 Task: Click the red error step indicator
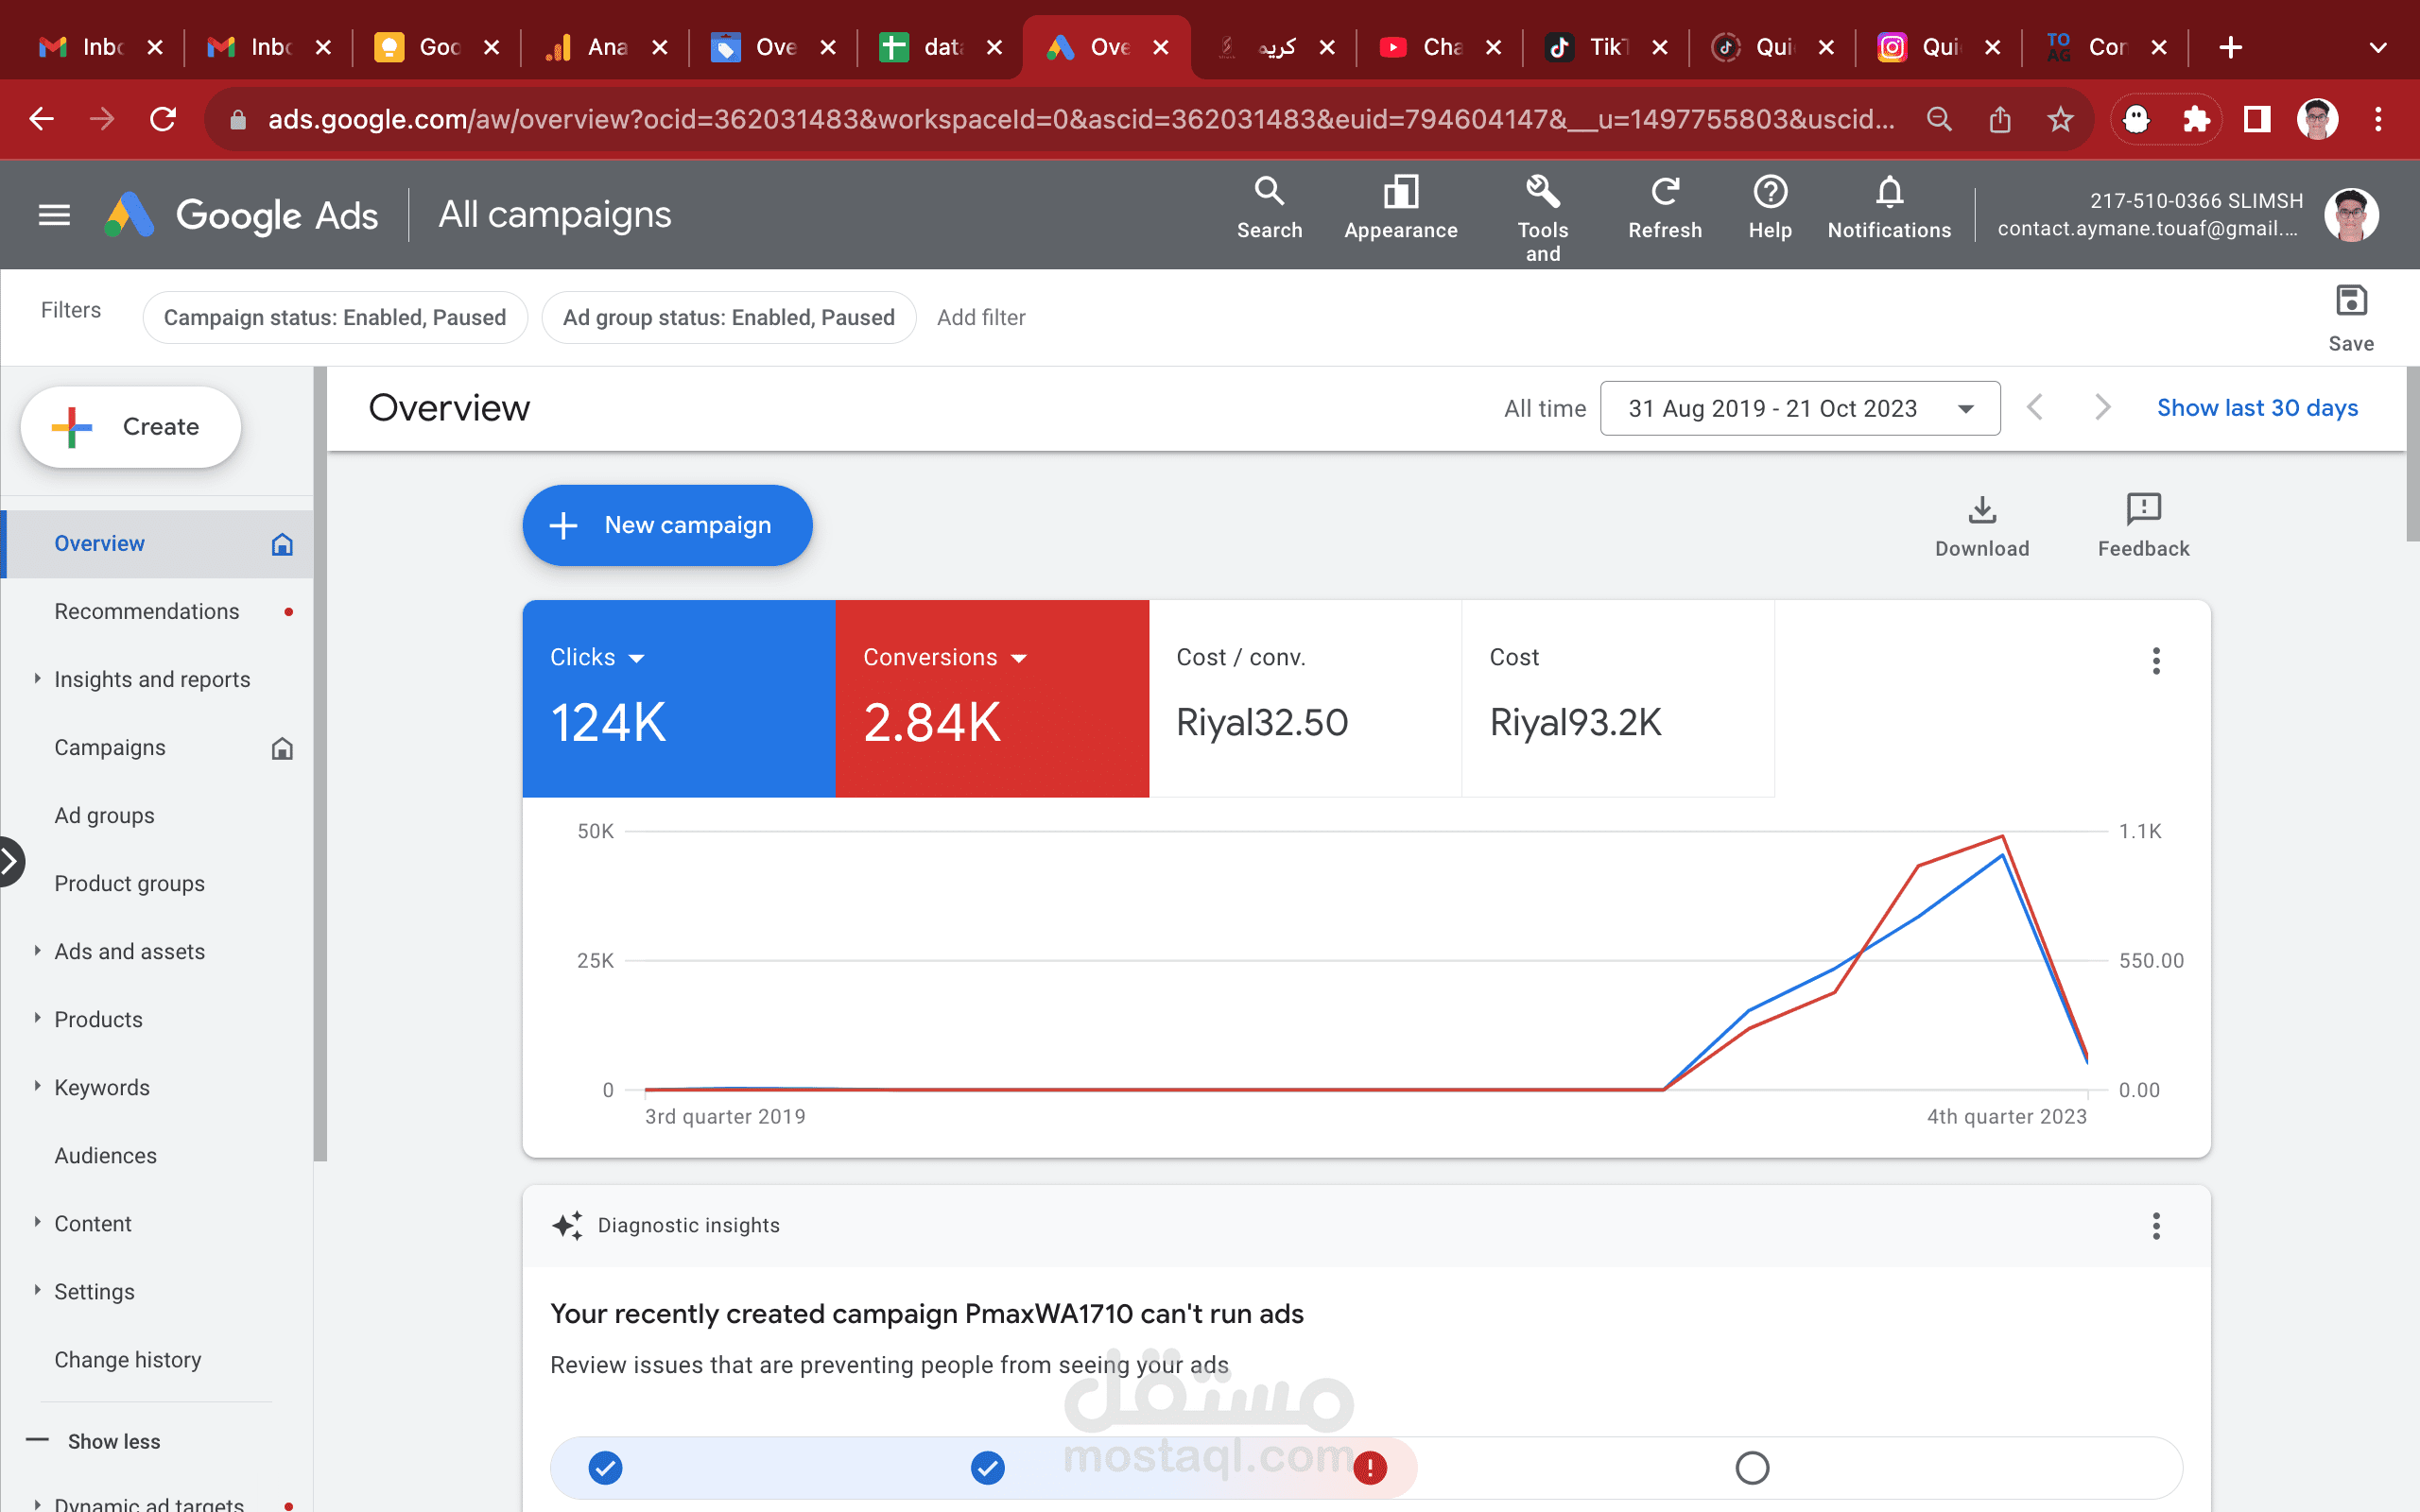coord(1369,1467)
